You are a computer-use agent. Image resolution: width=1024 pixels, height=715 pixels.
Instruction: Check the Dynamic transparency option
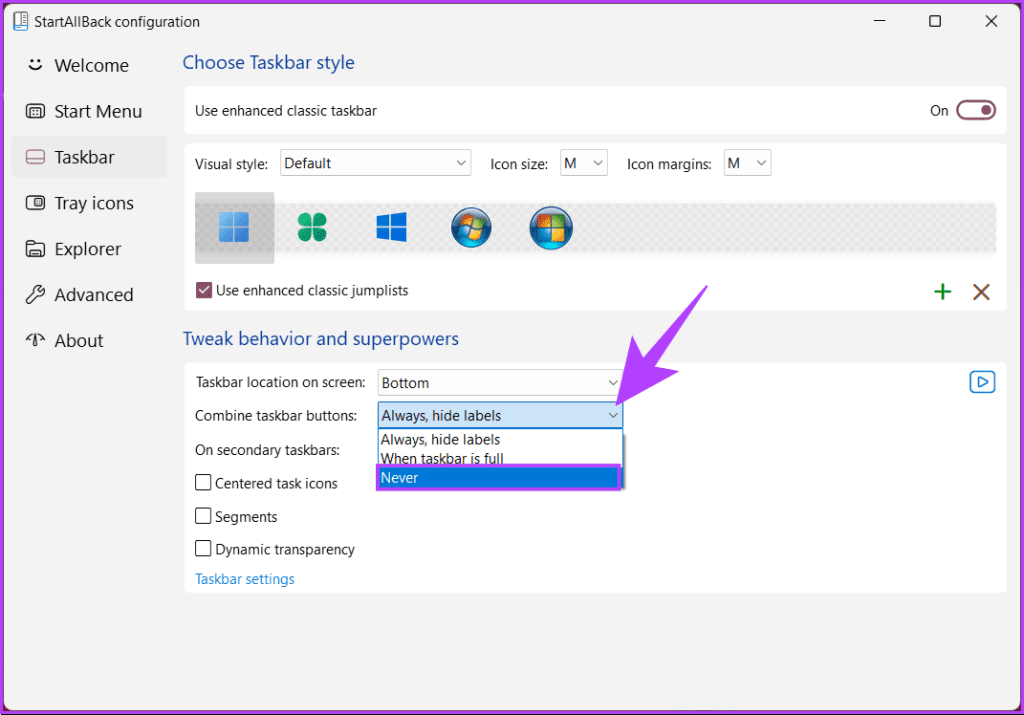click(203, 549)
